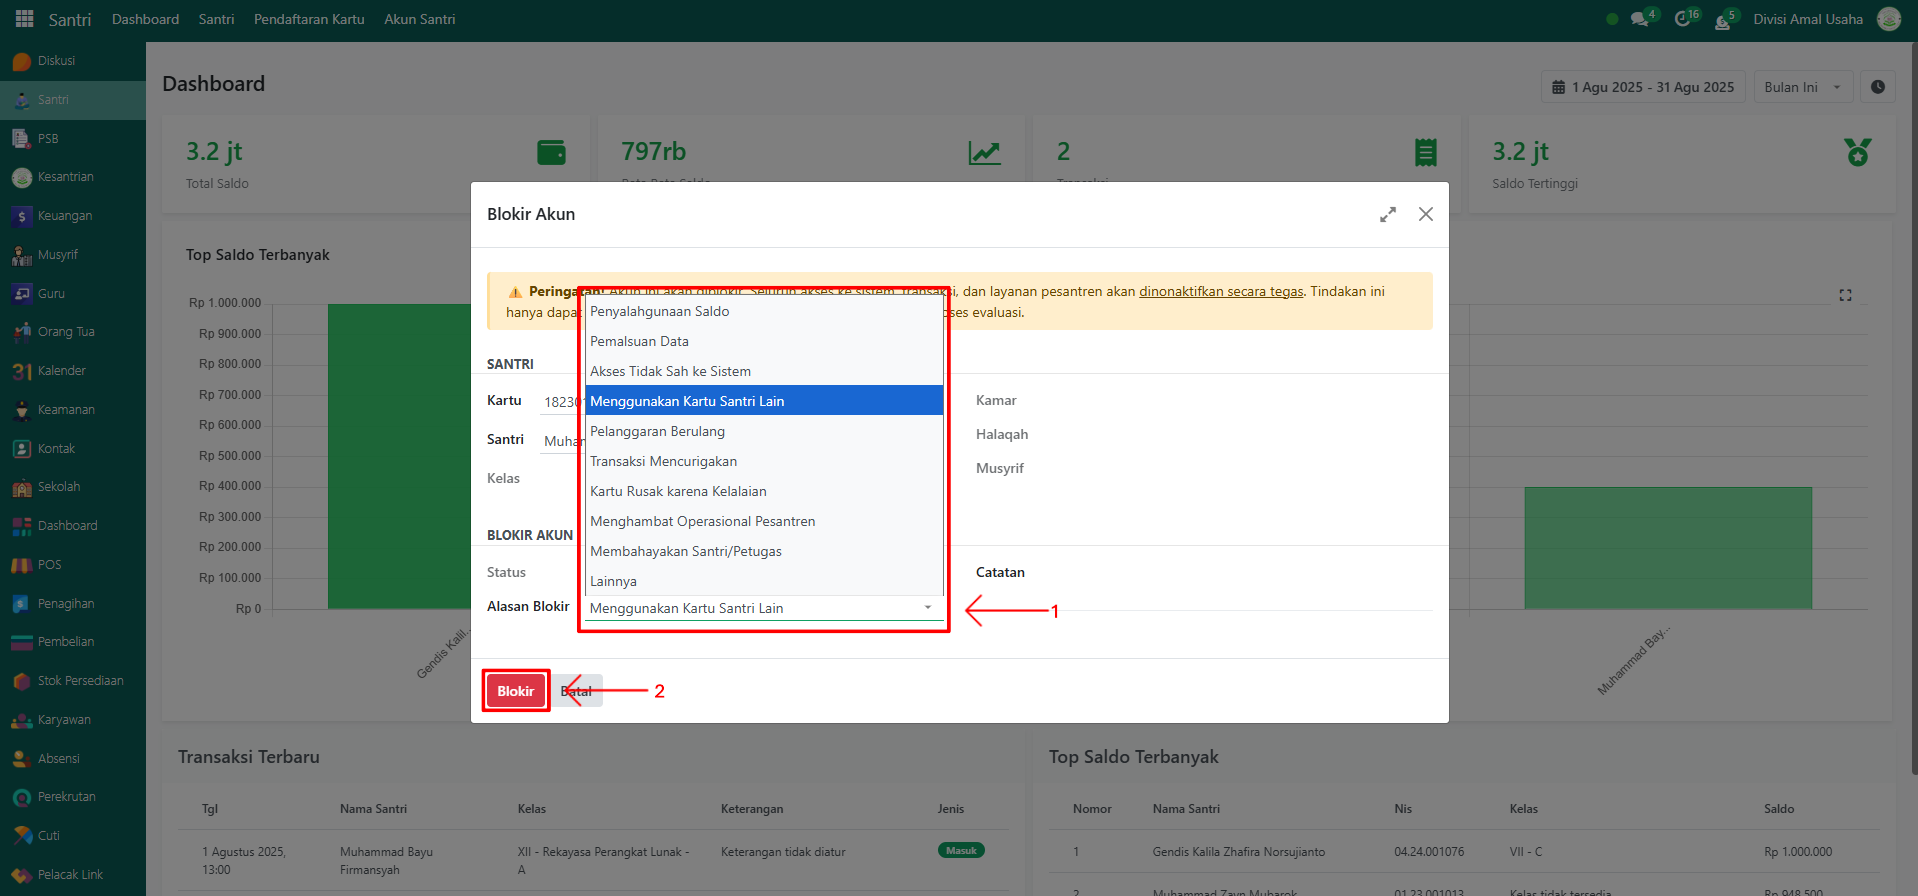Close the Blokir Akun dialog
This screenshot has height=896, width=1918.
[x=1425, y=214]
